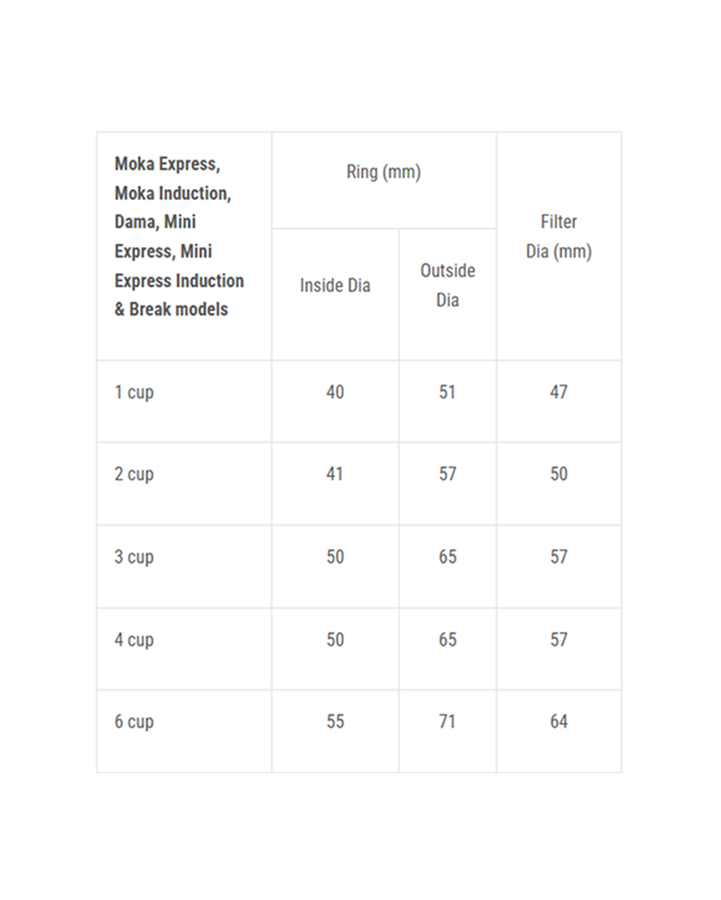Viewport: 721px width, 900px height.
Task: Click the 3 cup outside diameter cell
Action: pyautogui.click(x=447, y=558)
